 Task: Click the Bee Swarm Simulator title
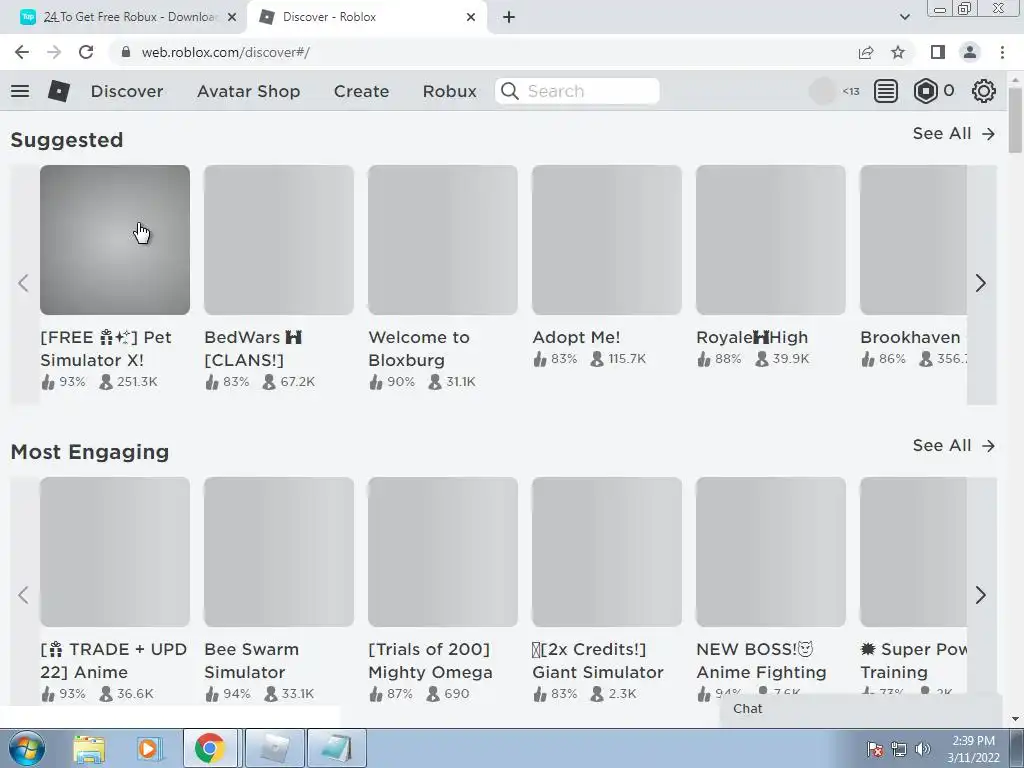(x=251, y=661)
